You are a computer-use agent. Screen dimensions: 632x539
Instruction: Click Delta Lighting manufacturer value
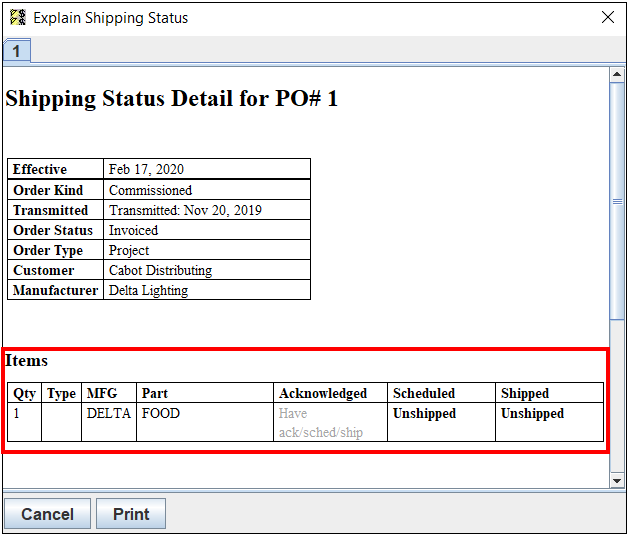pos(148,291)
